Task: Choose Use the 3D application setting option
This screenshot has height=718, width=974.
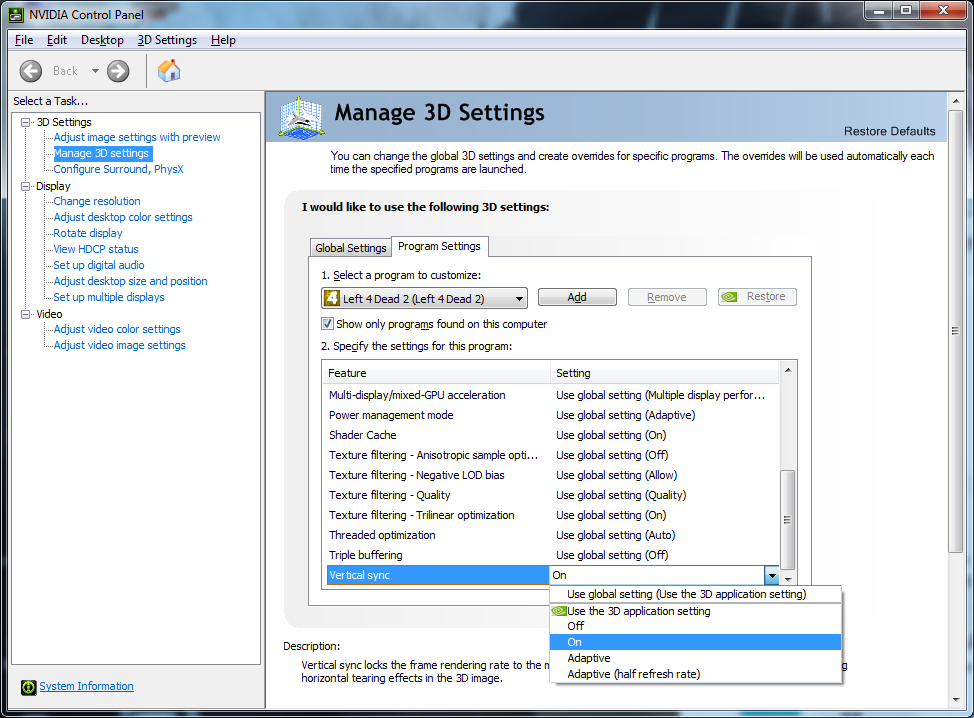Action: (695, 611)
